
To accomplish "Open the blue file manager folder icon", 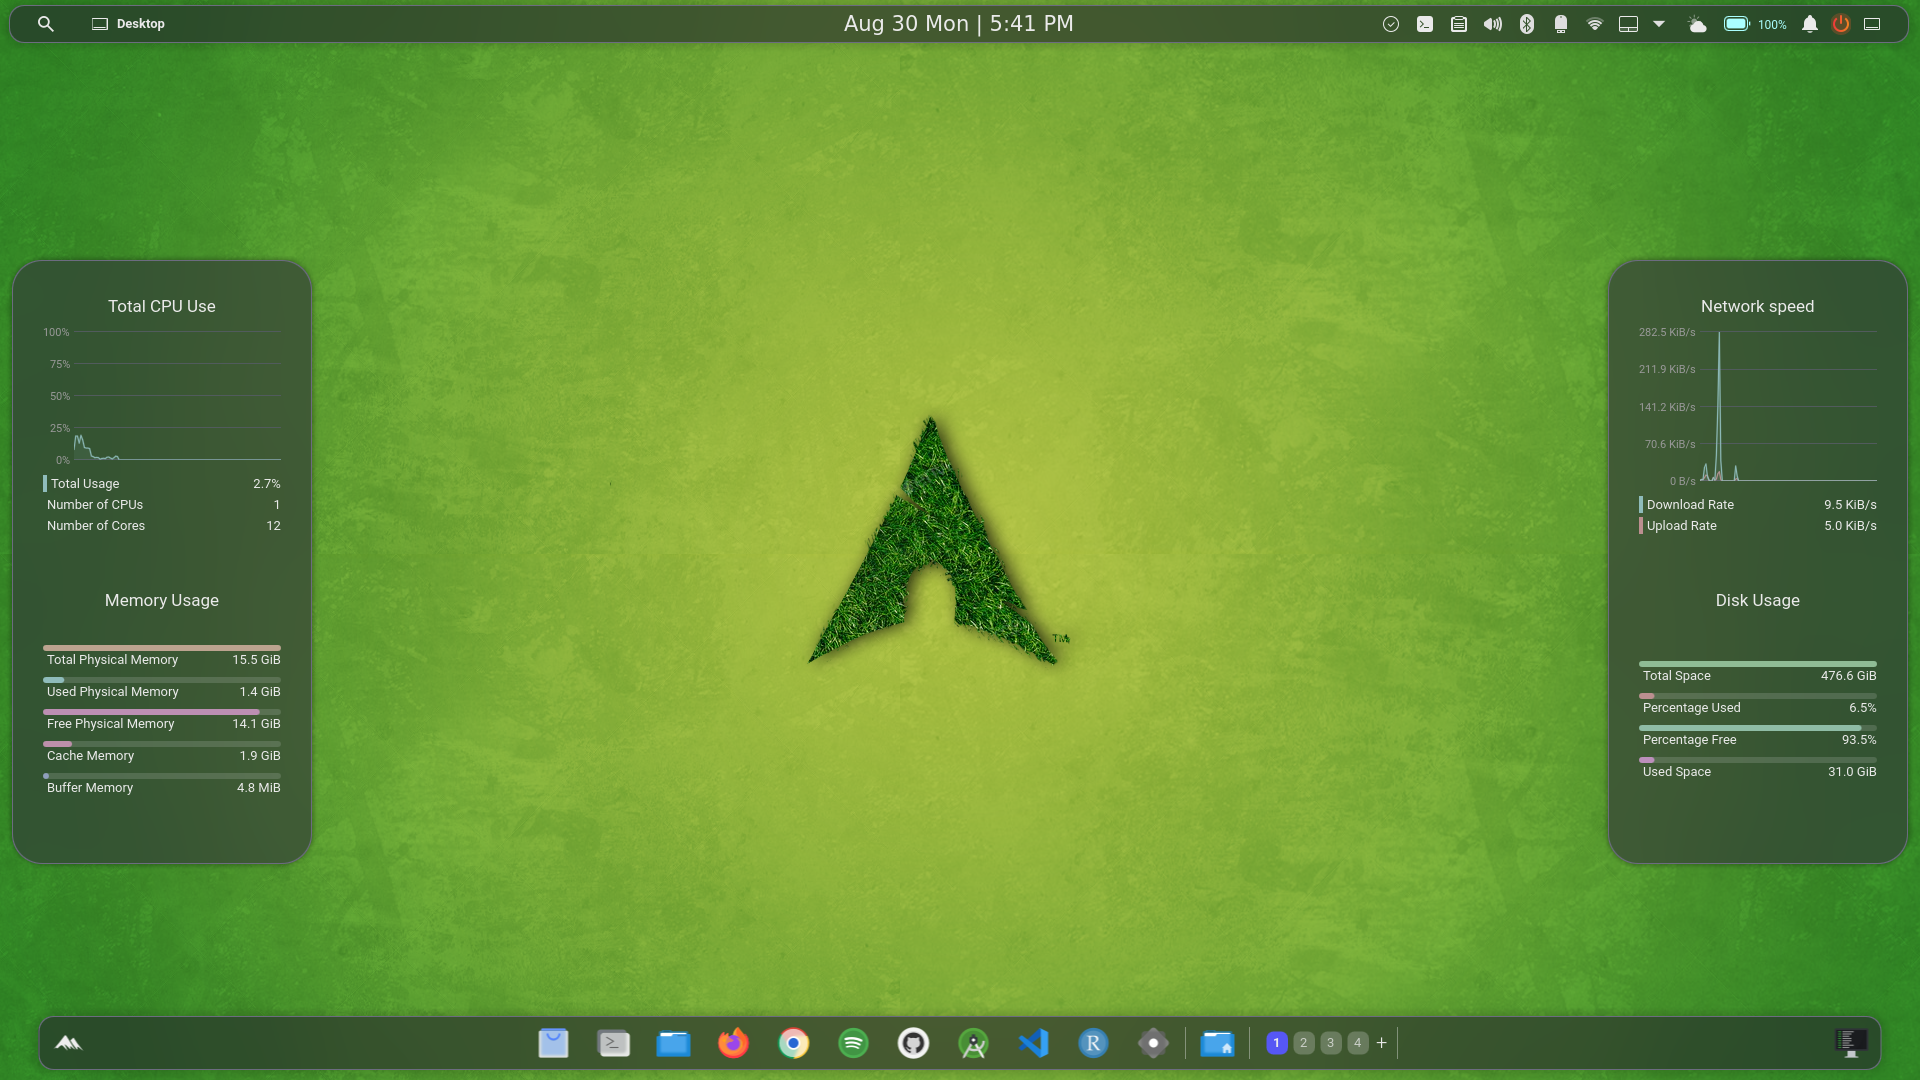I will click(673, 1043).
